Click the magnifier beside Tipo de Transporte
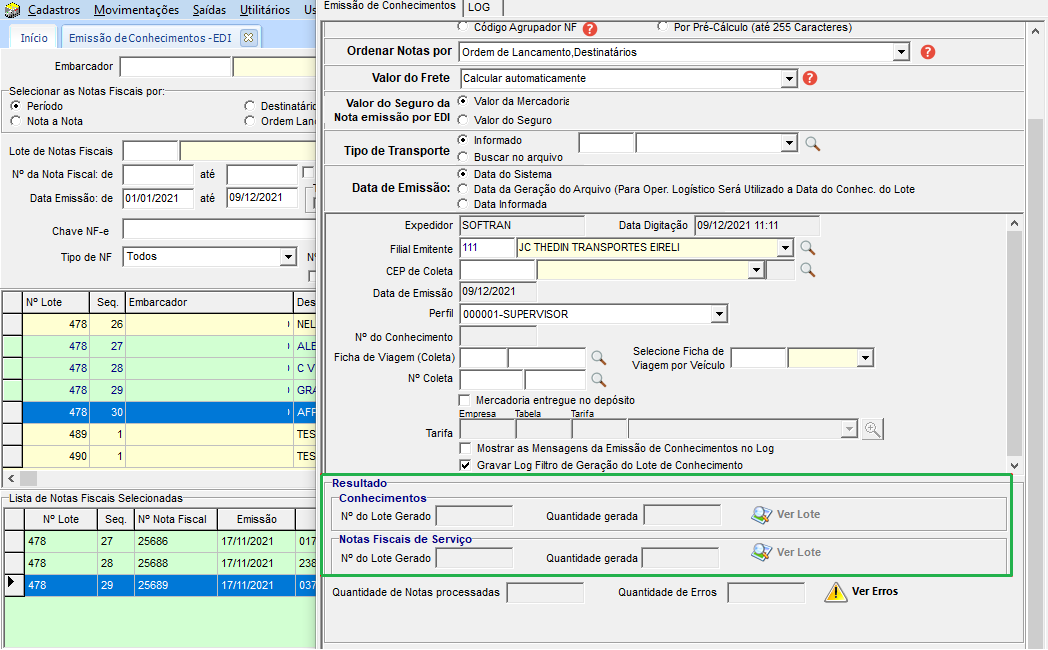This screenshot has width=1048, height=650. (x=812, y=144)
